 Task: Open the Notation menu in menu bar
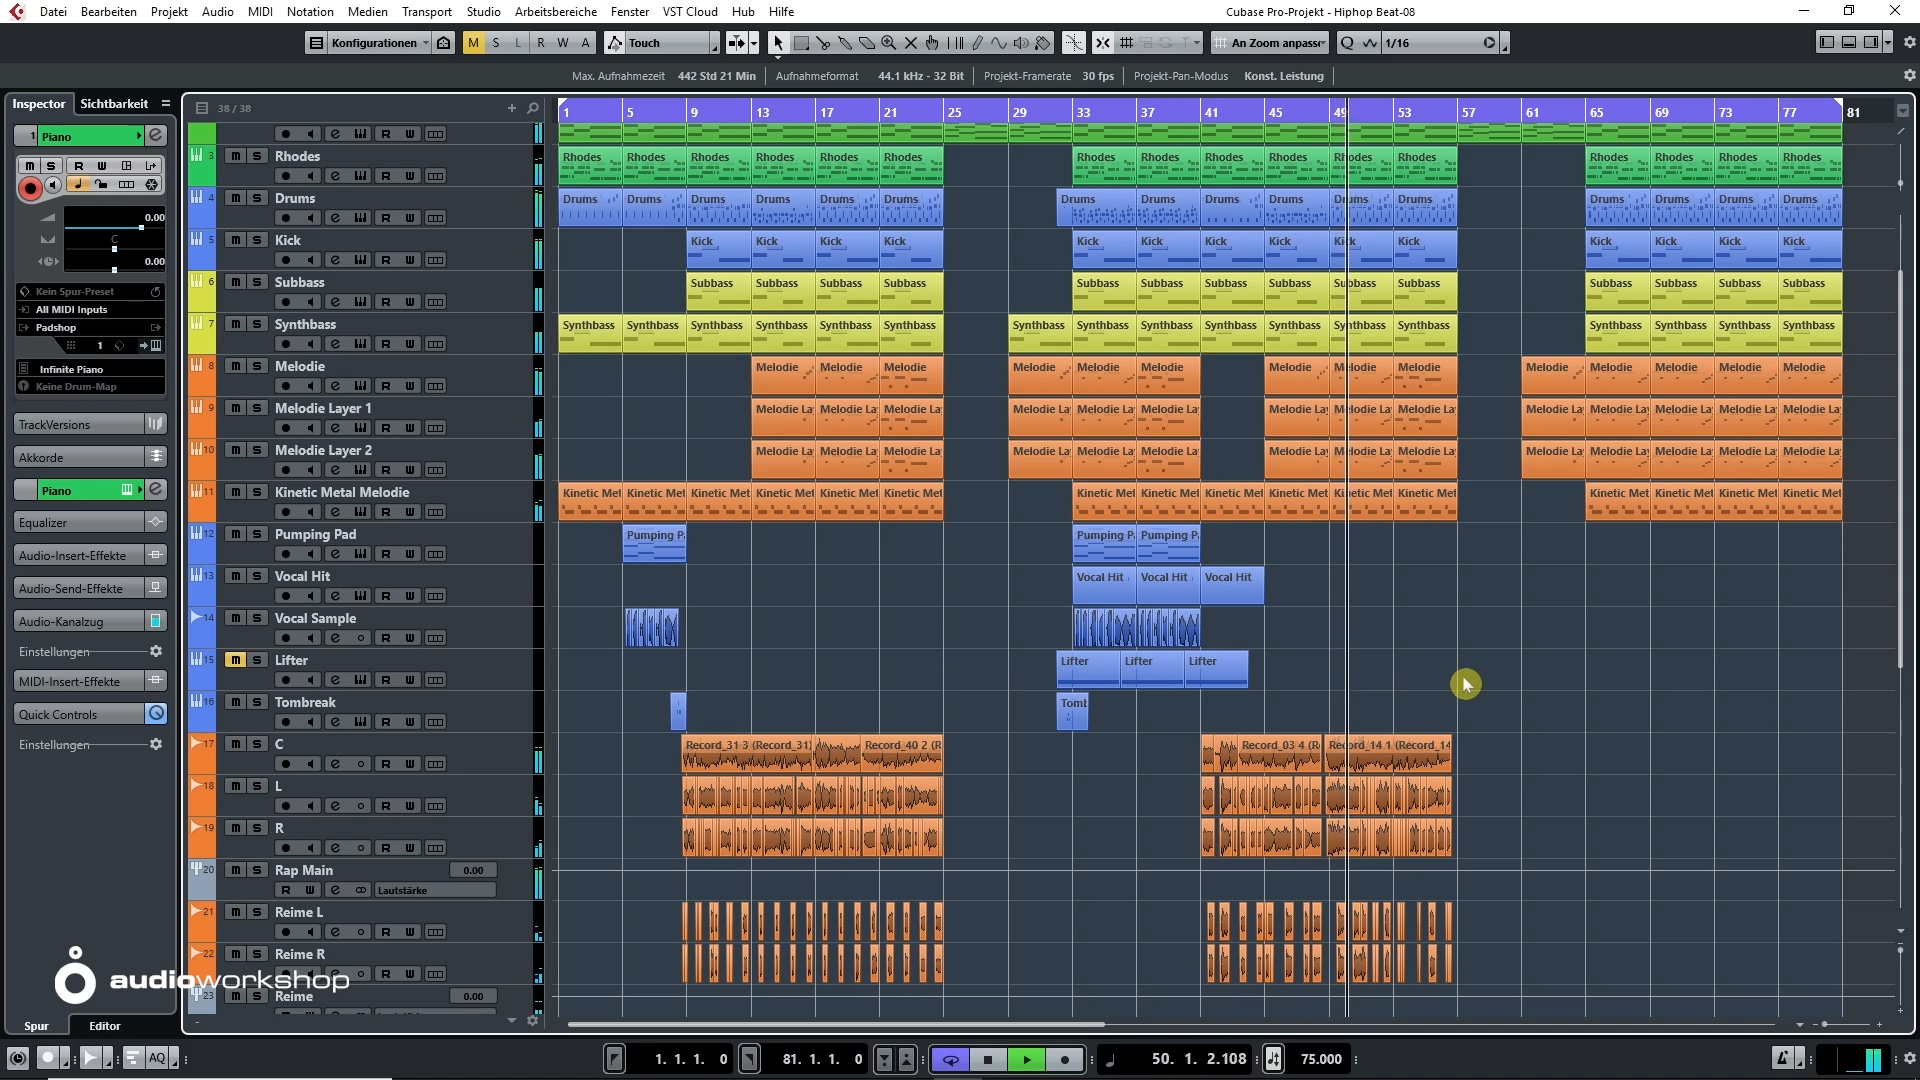310,12
